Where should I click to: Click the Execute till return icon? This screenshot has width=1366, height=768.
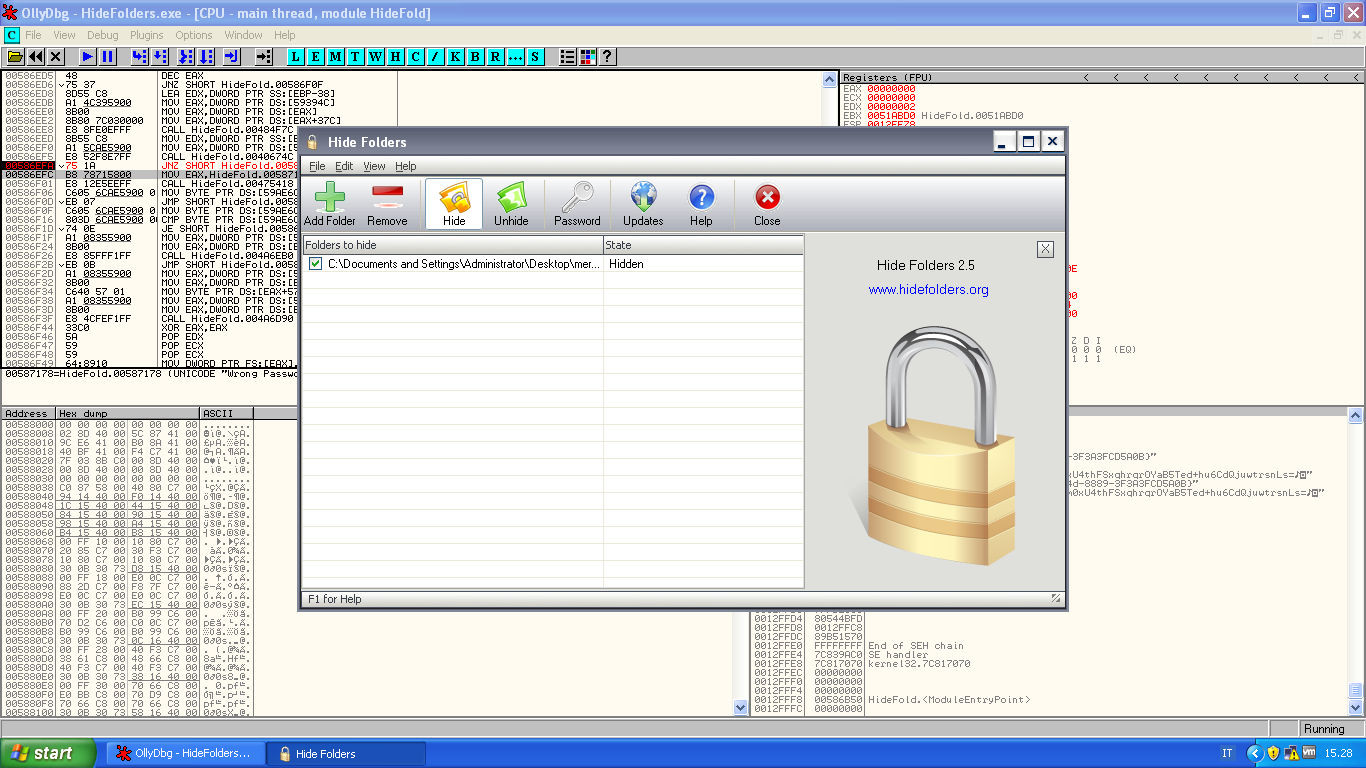[x=231, y=57]
